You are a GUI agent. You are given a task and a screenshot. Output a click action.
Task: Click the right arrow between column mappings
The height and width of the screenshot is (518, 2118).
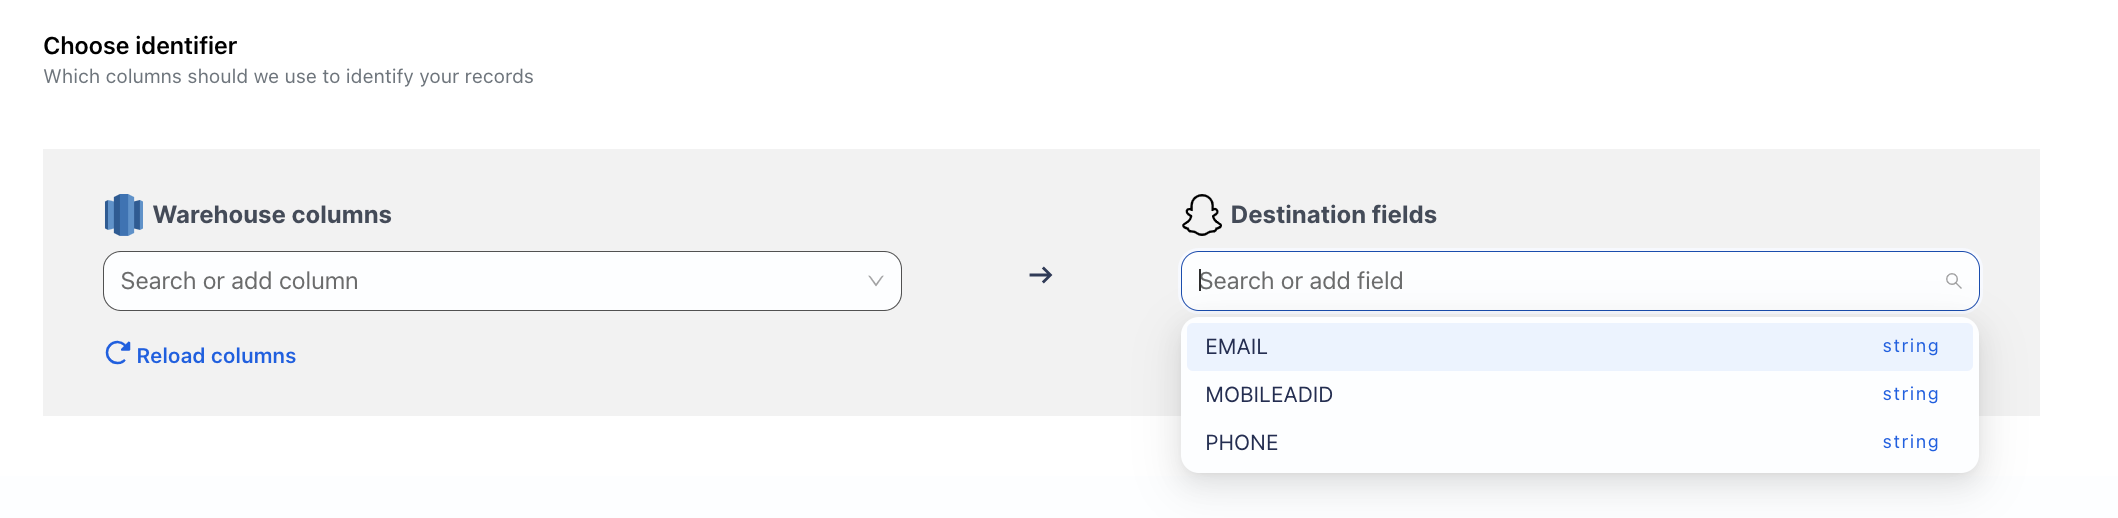pyautogui.click(x=1040, y=275)
